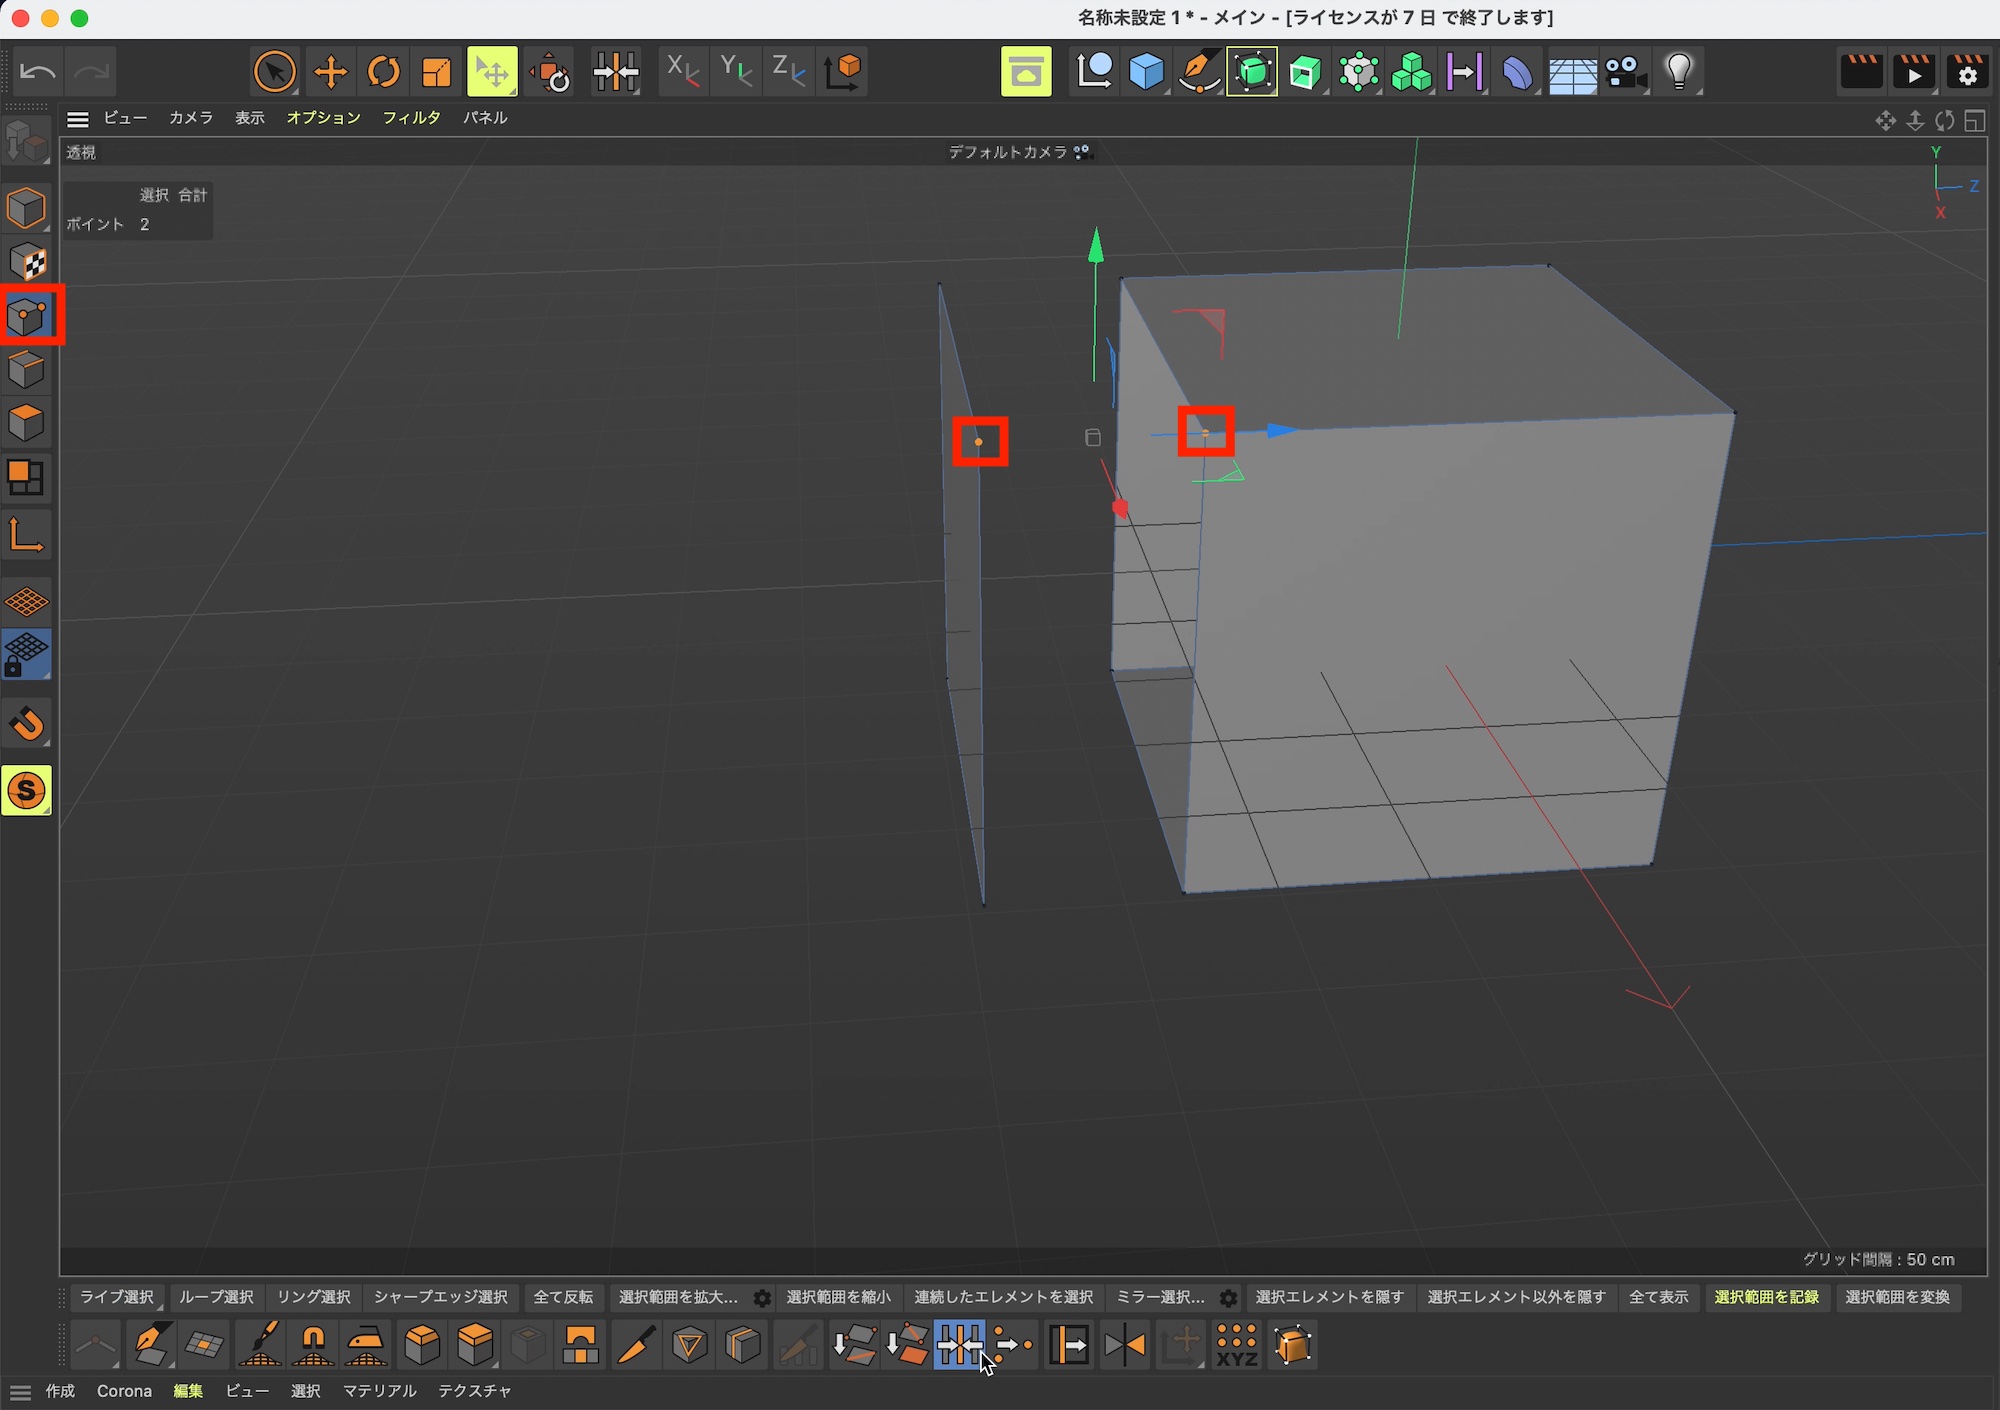This screenshot has height=1410, width=2000.
Task: Toggle the X axis lock
Action: coord(682,72)
